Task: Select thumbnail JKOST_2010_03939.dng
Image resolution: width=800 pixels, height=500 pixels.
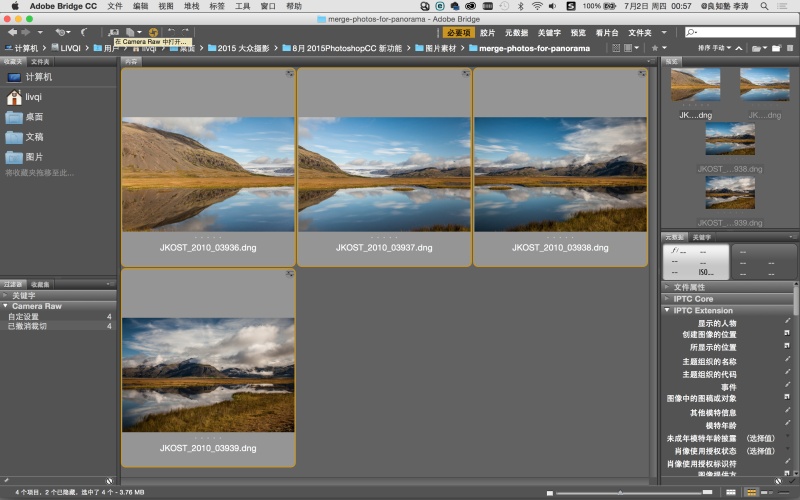Action: (208, 368)
